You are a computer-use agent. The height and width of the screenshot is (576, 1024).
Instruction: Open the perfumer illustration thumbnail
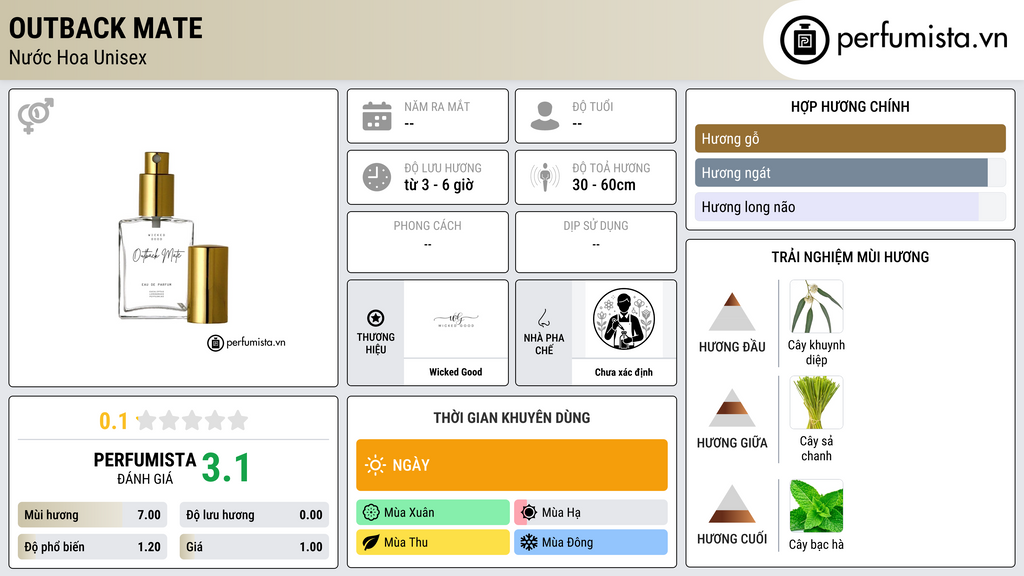(624, 319)
